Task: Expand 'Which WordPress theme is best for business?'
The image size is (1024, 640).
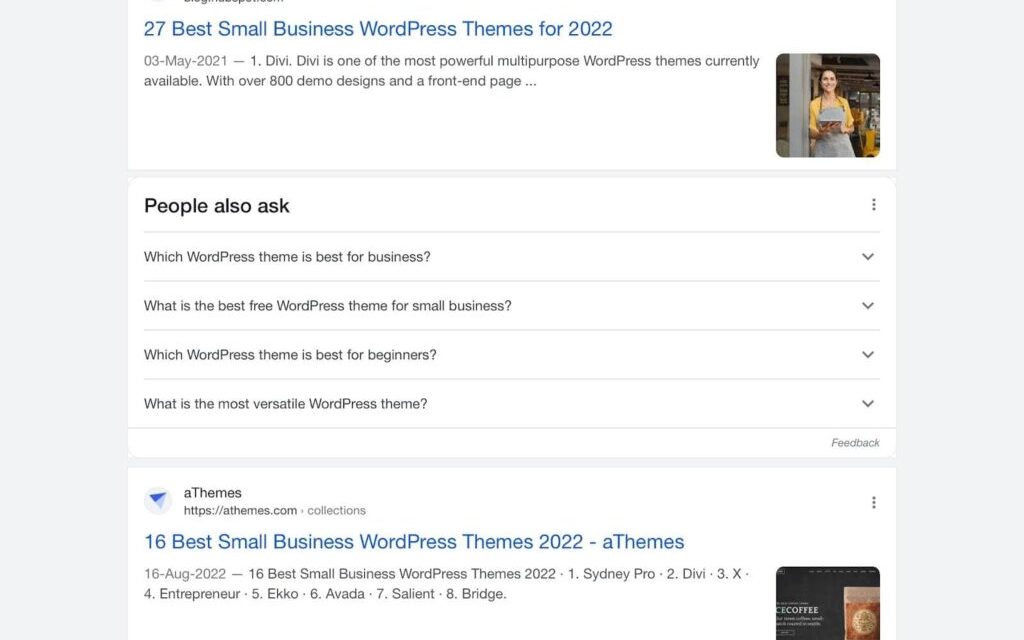Action: tap(287, 256)
